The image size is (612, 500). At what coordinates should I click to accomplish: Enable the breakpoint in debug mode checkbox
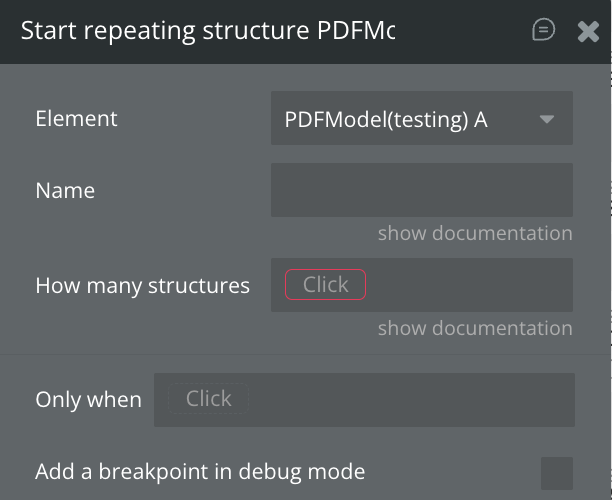(557, 473)
